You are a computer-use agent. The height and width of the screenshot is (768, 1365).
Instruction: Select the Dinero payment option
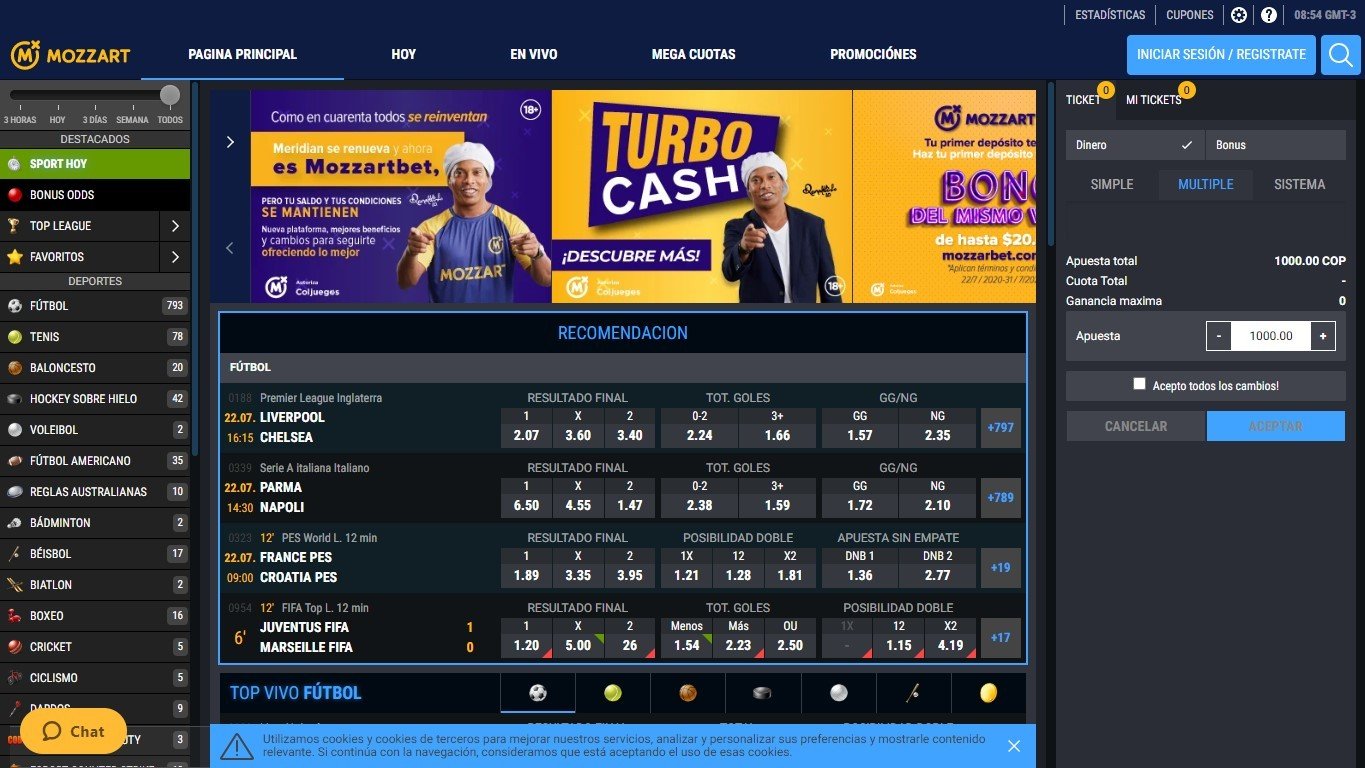(1134, 145)
